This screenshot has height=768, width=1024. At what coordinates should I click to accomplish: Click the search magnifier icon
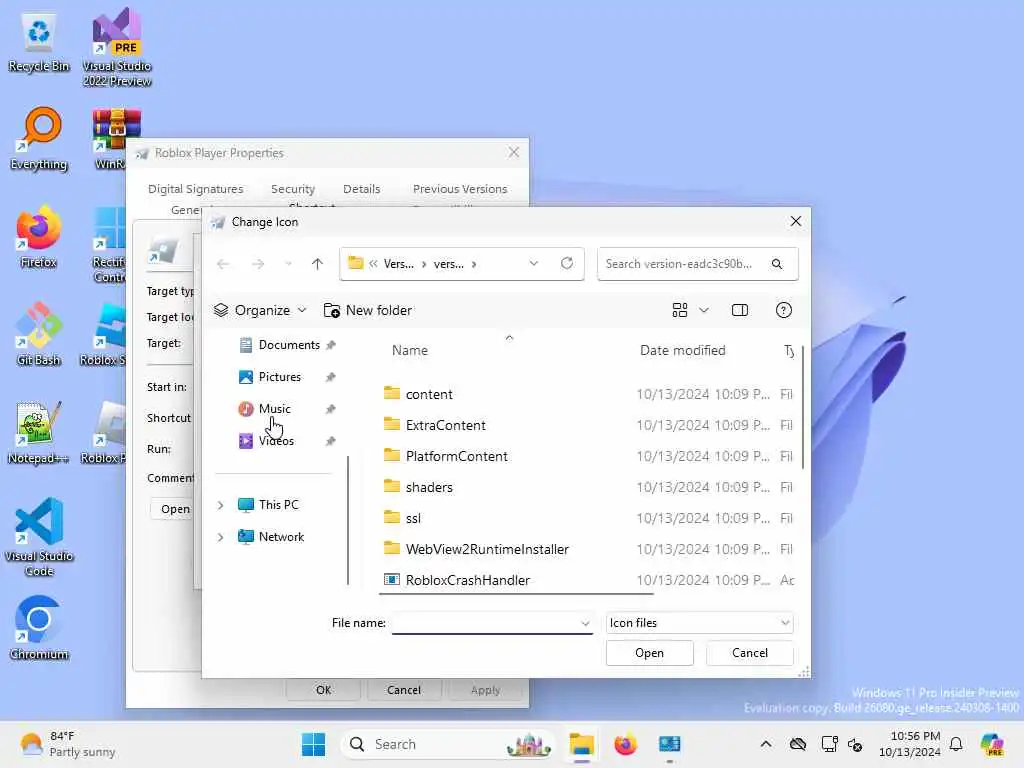(x=776, y=264)
